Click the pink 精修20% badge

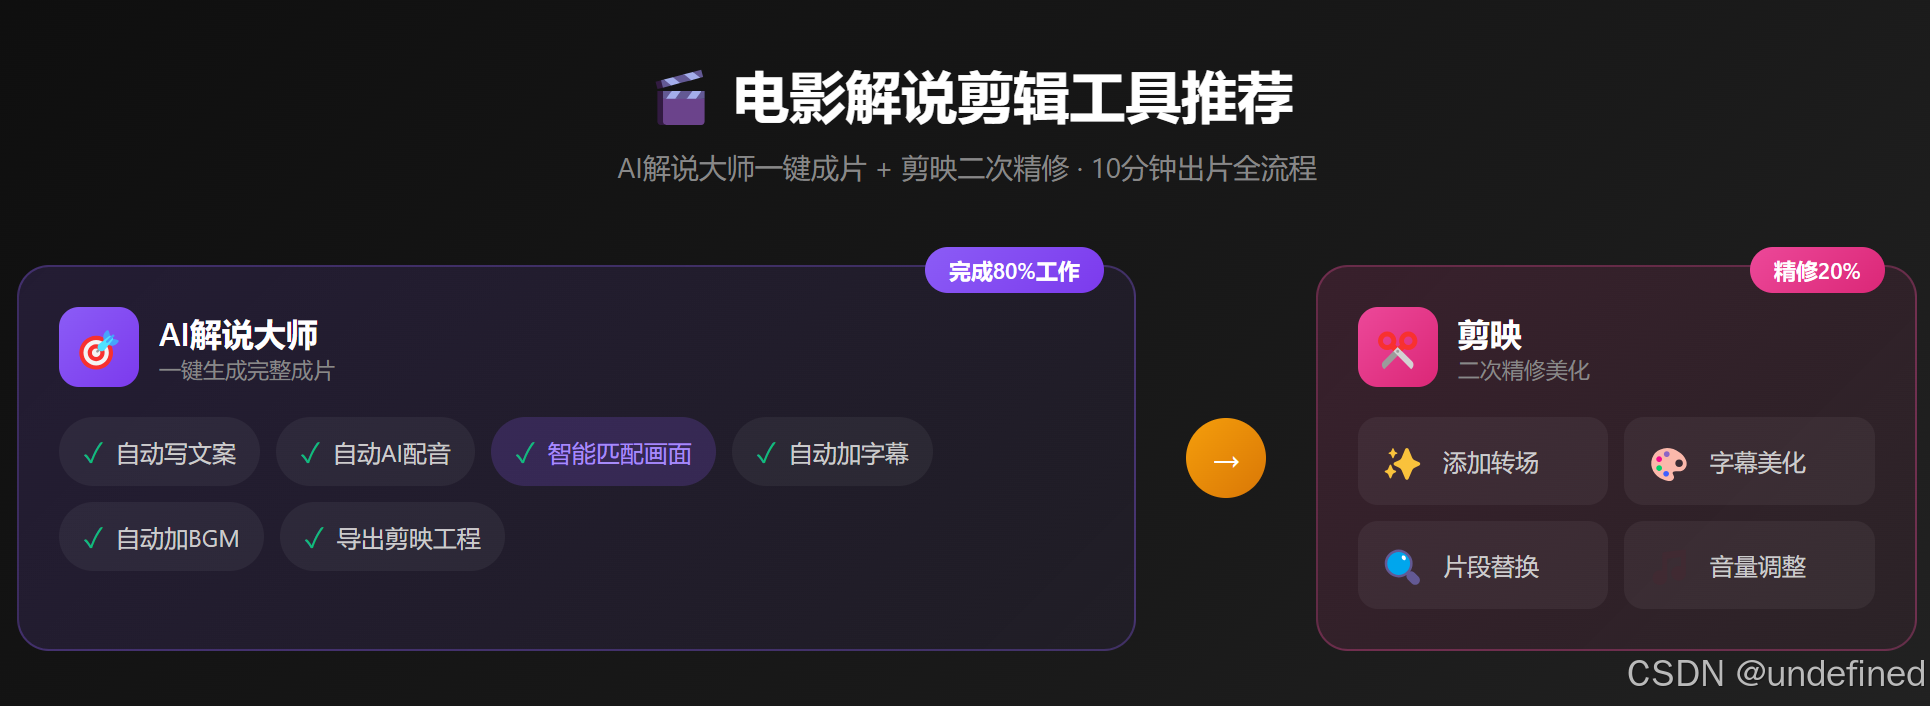[x=1817, y=270]
